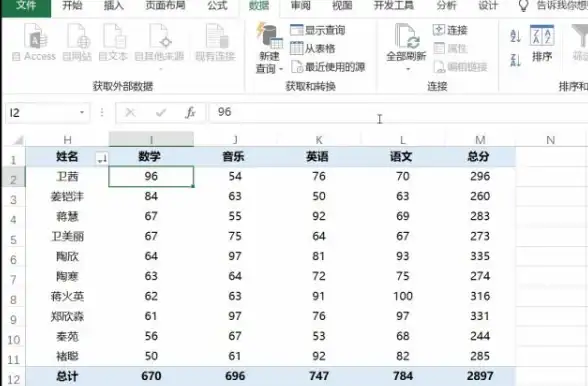Expand the Name Box dropdown arrow
The width and height of the screenshot is (588, 386).
tap(82, 113)
